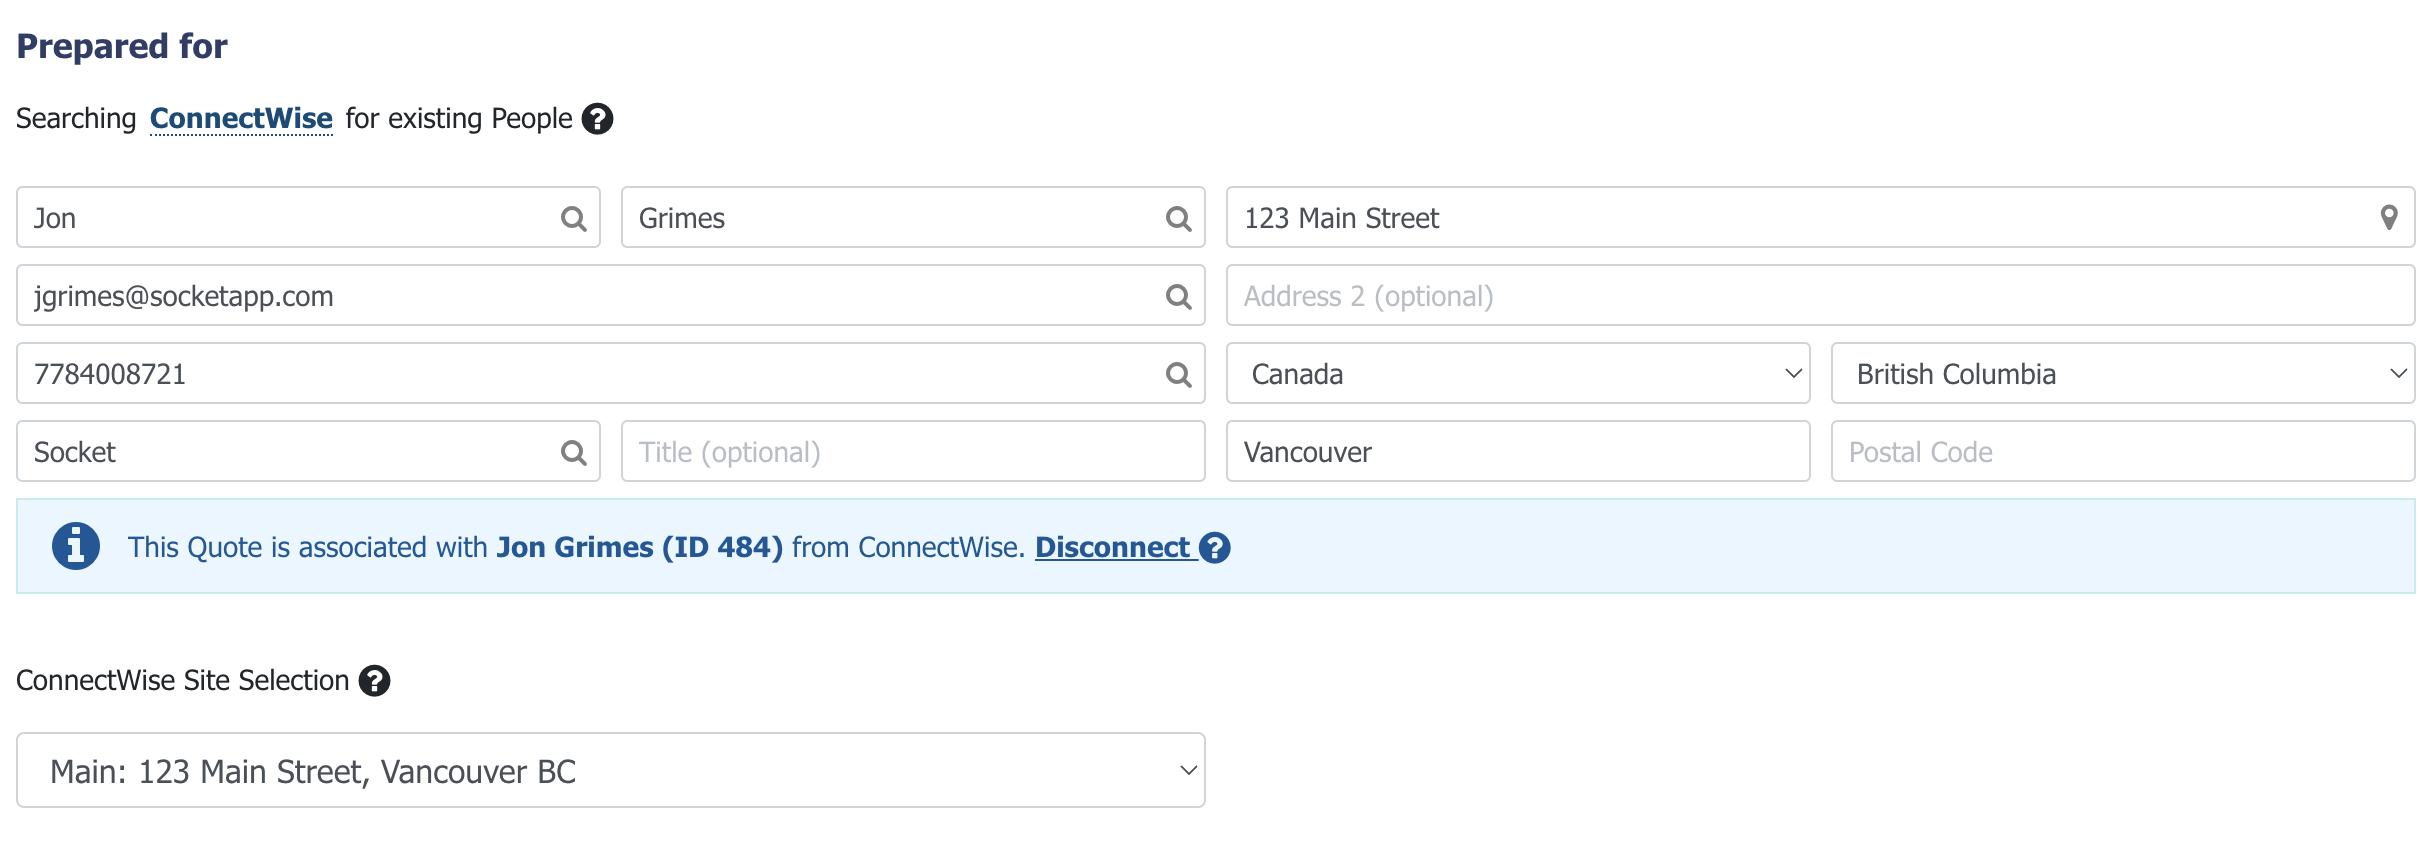Focus the Address 2 (optional) field
The width and height of the screenshot is (2432, 842).
[1820, 296]
